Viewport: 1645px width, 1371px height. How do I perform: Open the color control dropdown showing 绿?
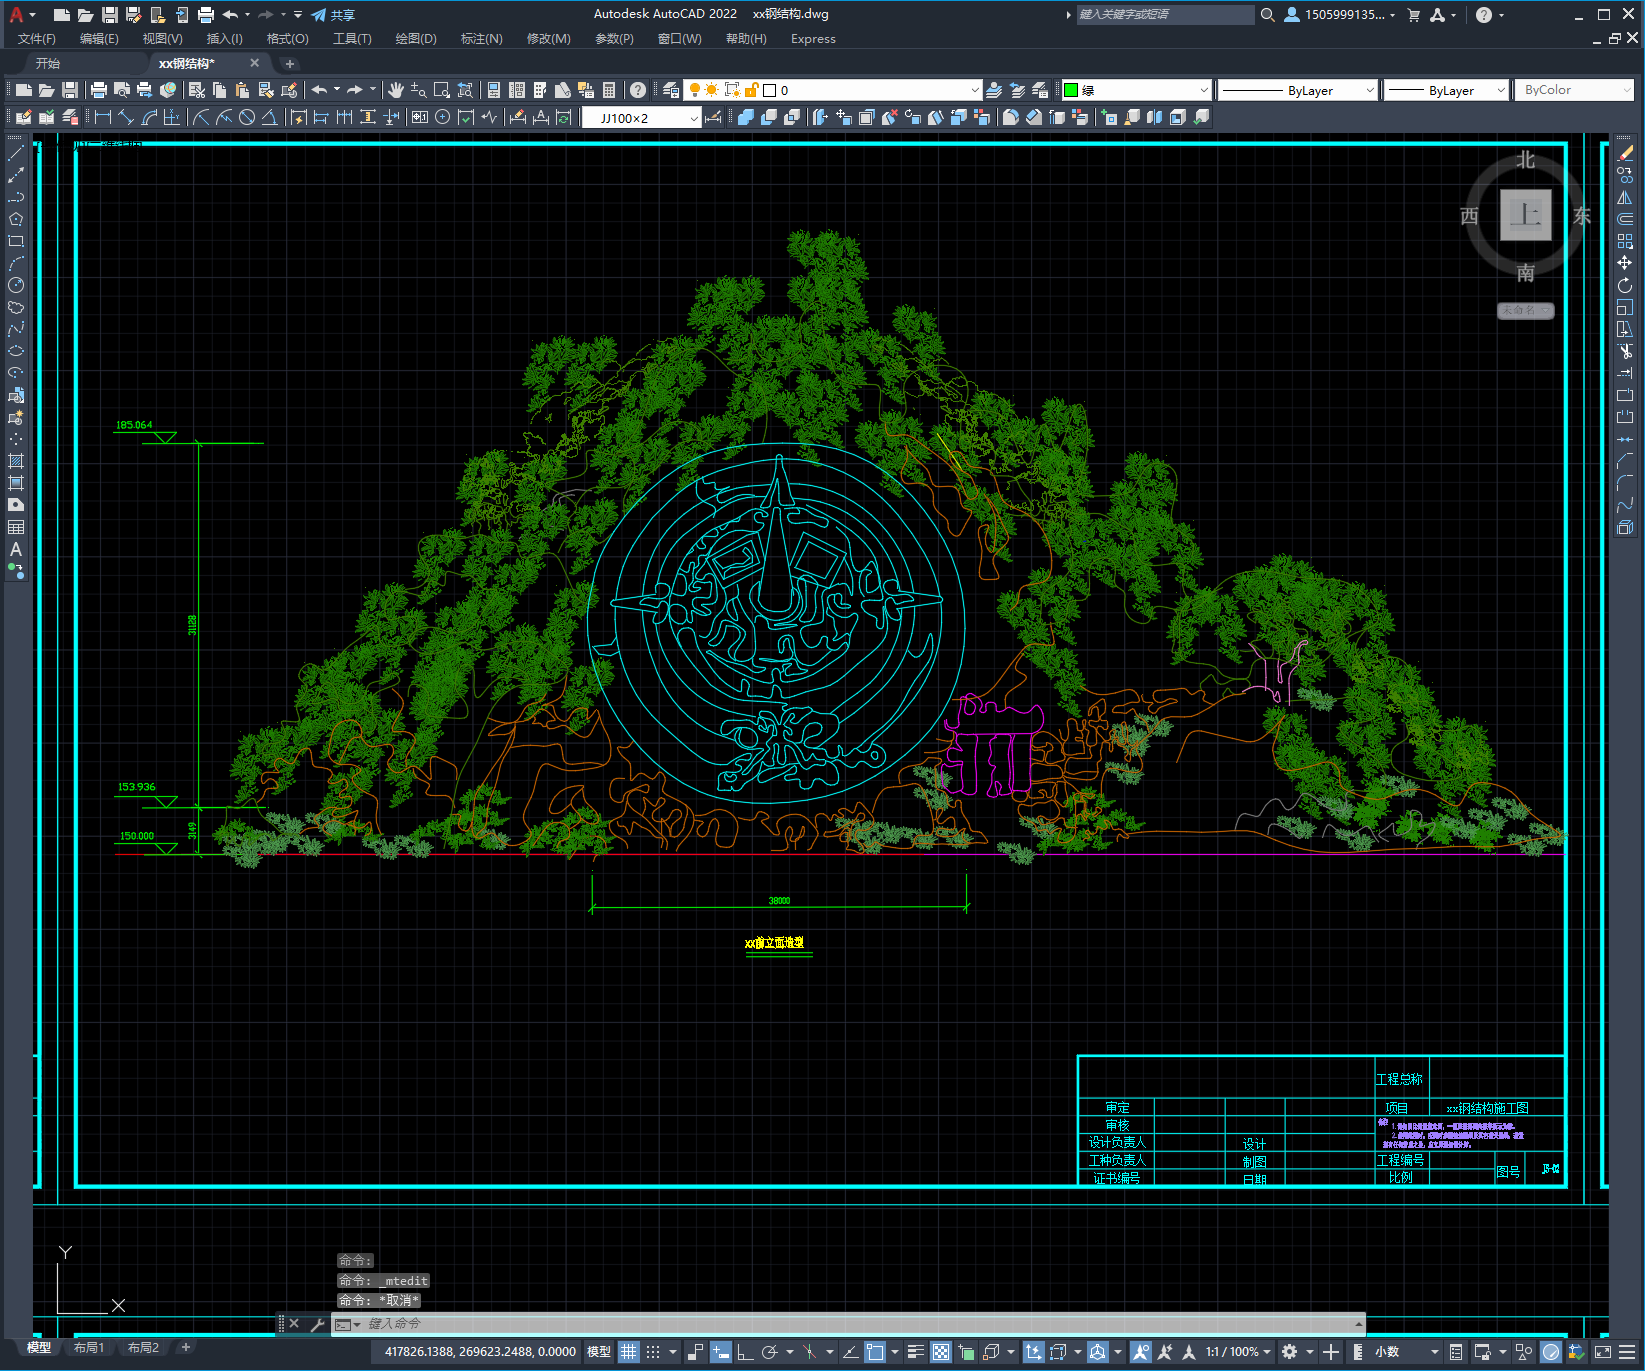coord(1136,90)
